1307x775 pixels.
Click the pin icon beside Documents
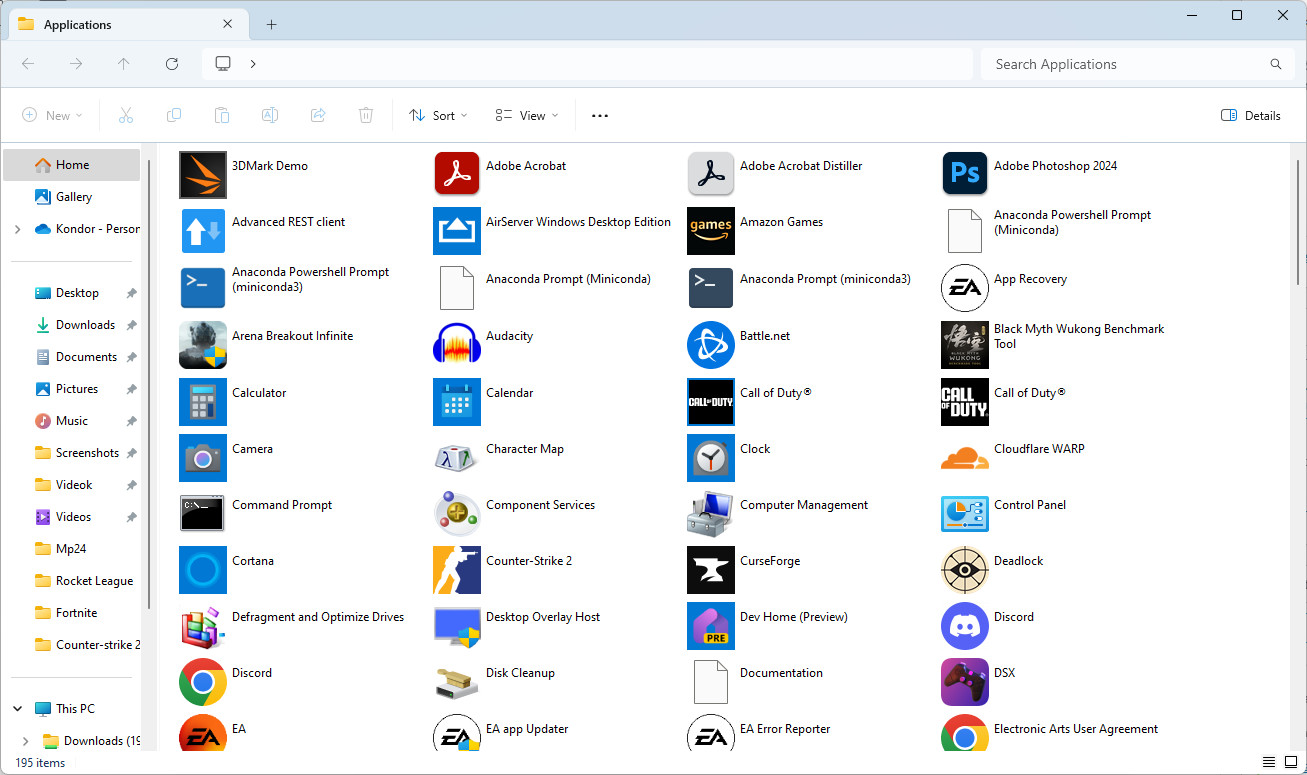pyautogui.click(x=132, y=357)
